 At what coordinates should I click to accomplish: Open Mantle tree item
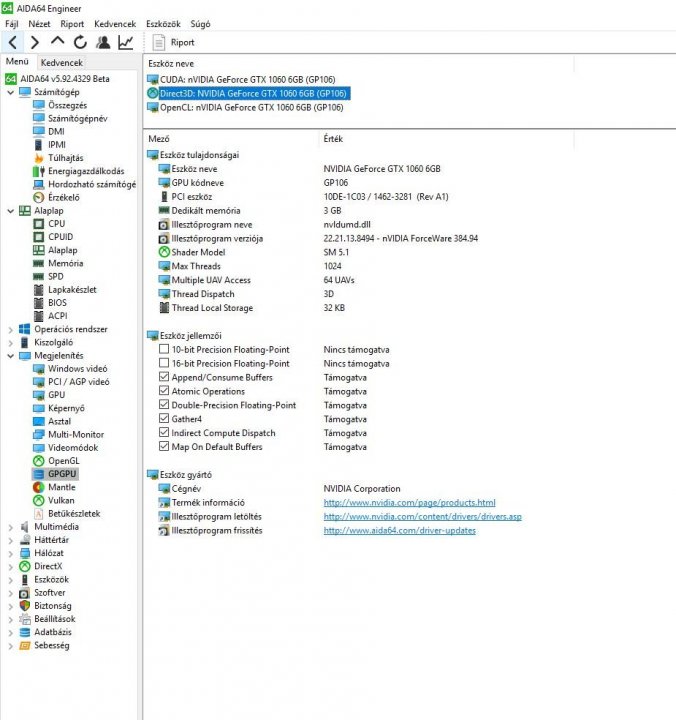62,487
